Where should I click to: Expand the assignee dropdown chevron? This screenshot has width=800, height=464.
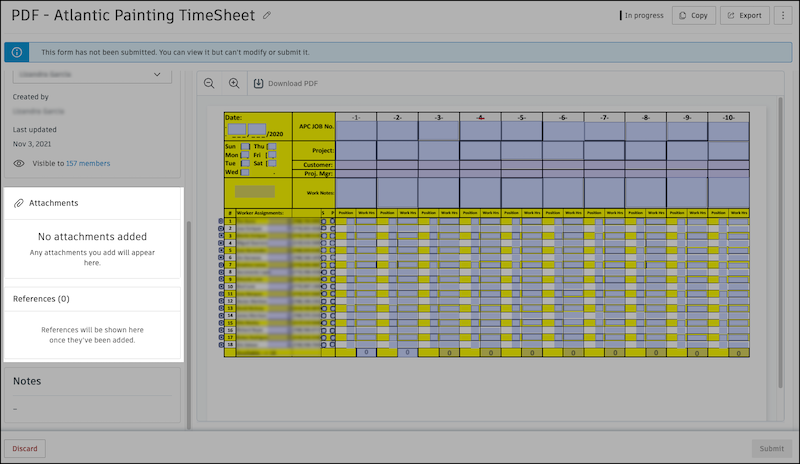click(x=157, y=75)
